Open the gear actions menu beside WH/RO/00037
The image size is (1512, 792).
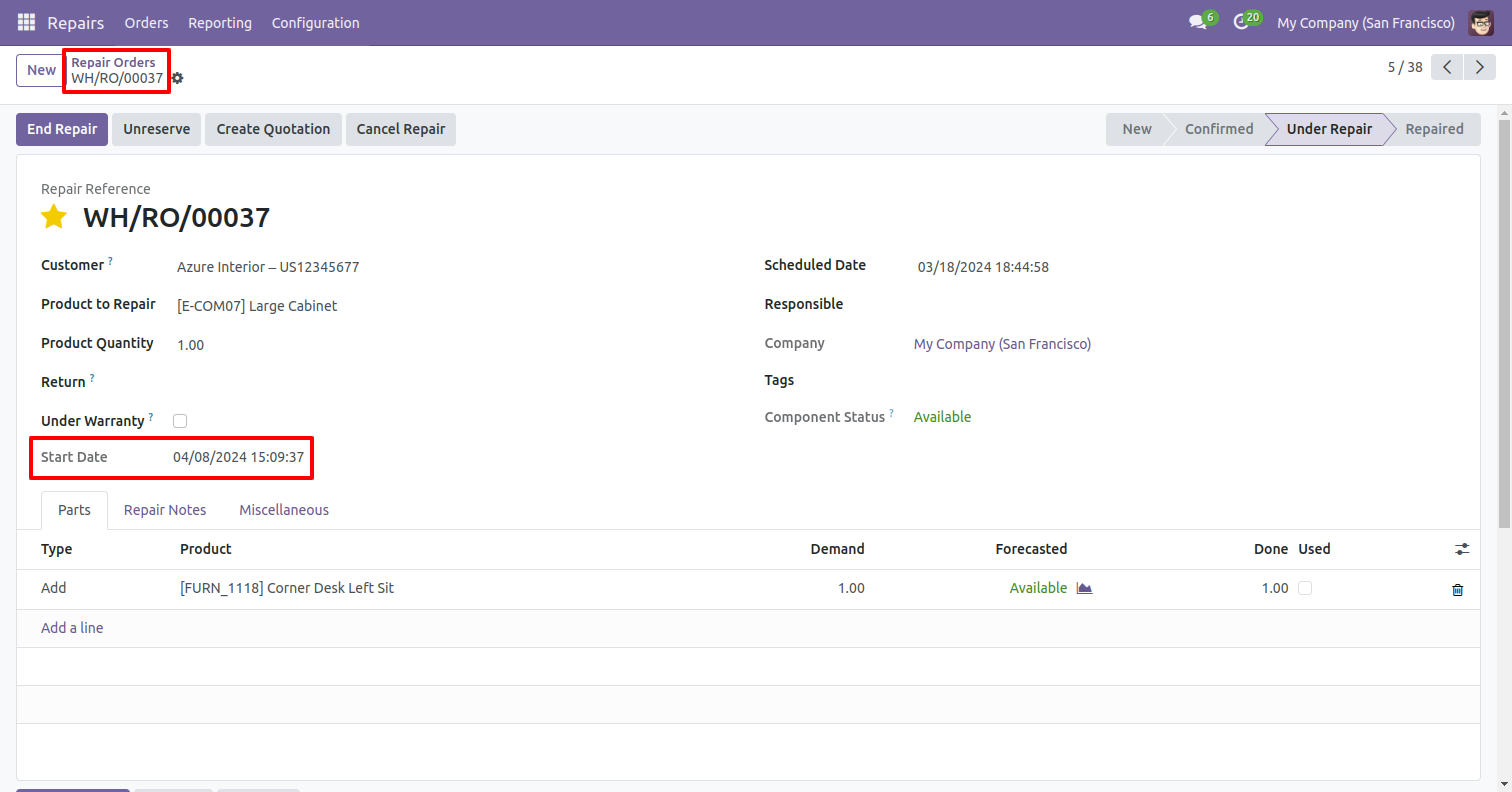(x=177, y=78)
